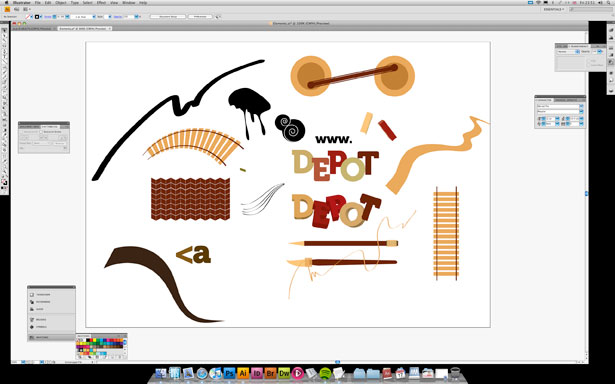Open the blending mode dropdown in Transparency panel

click(x=568, y=52)
